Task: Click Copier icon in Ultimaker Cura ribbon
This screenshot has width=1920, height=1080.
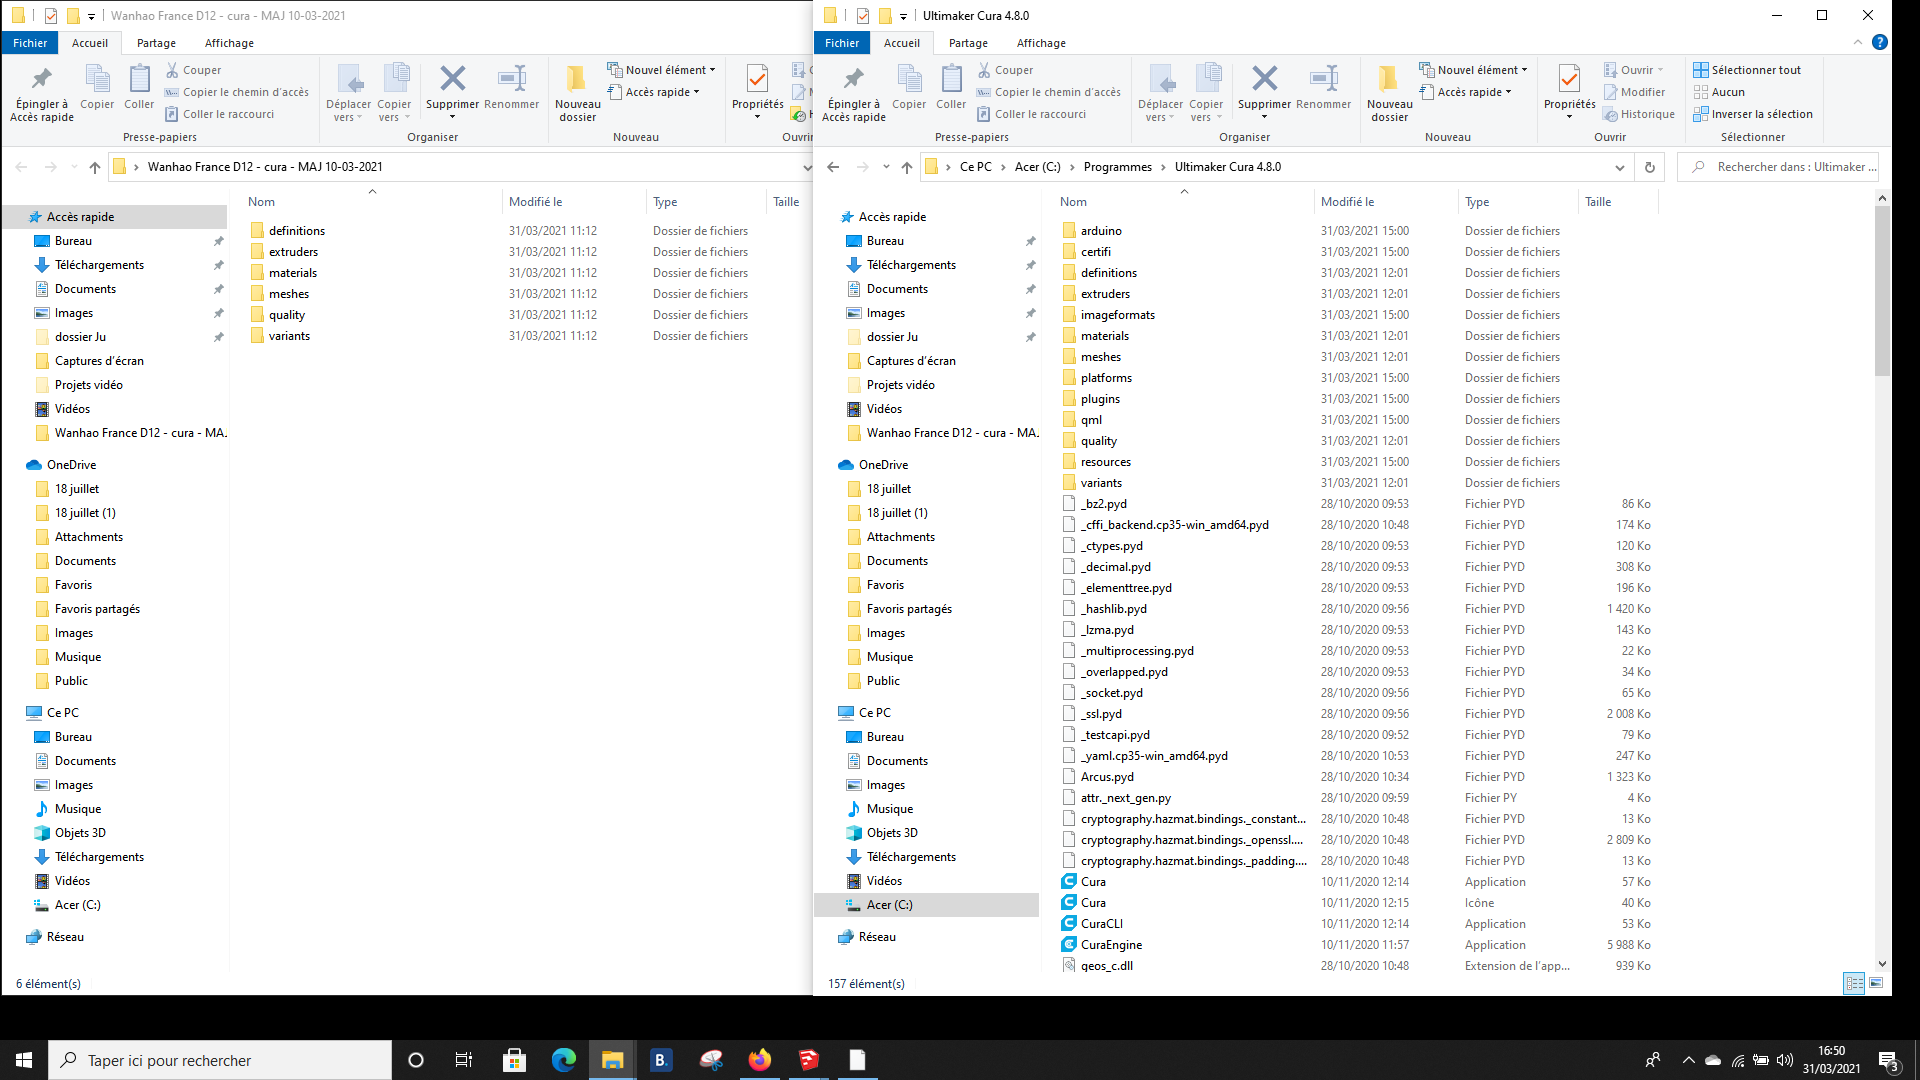Action: (x=909, y=79)
